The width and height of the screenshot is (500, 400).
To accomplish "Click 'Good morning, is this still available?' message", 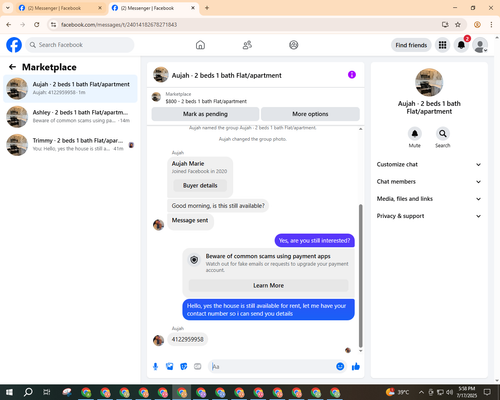I will click(218, 206).
